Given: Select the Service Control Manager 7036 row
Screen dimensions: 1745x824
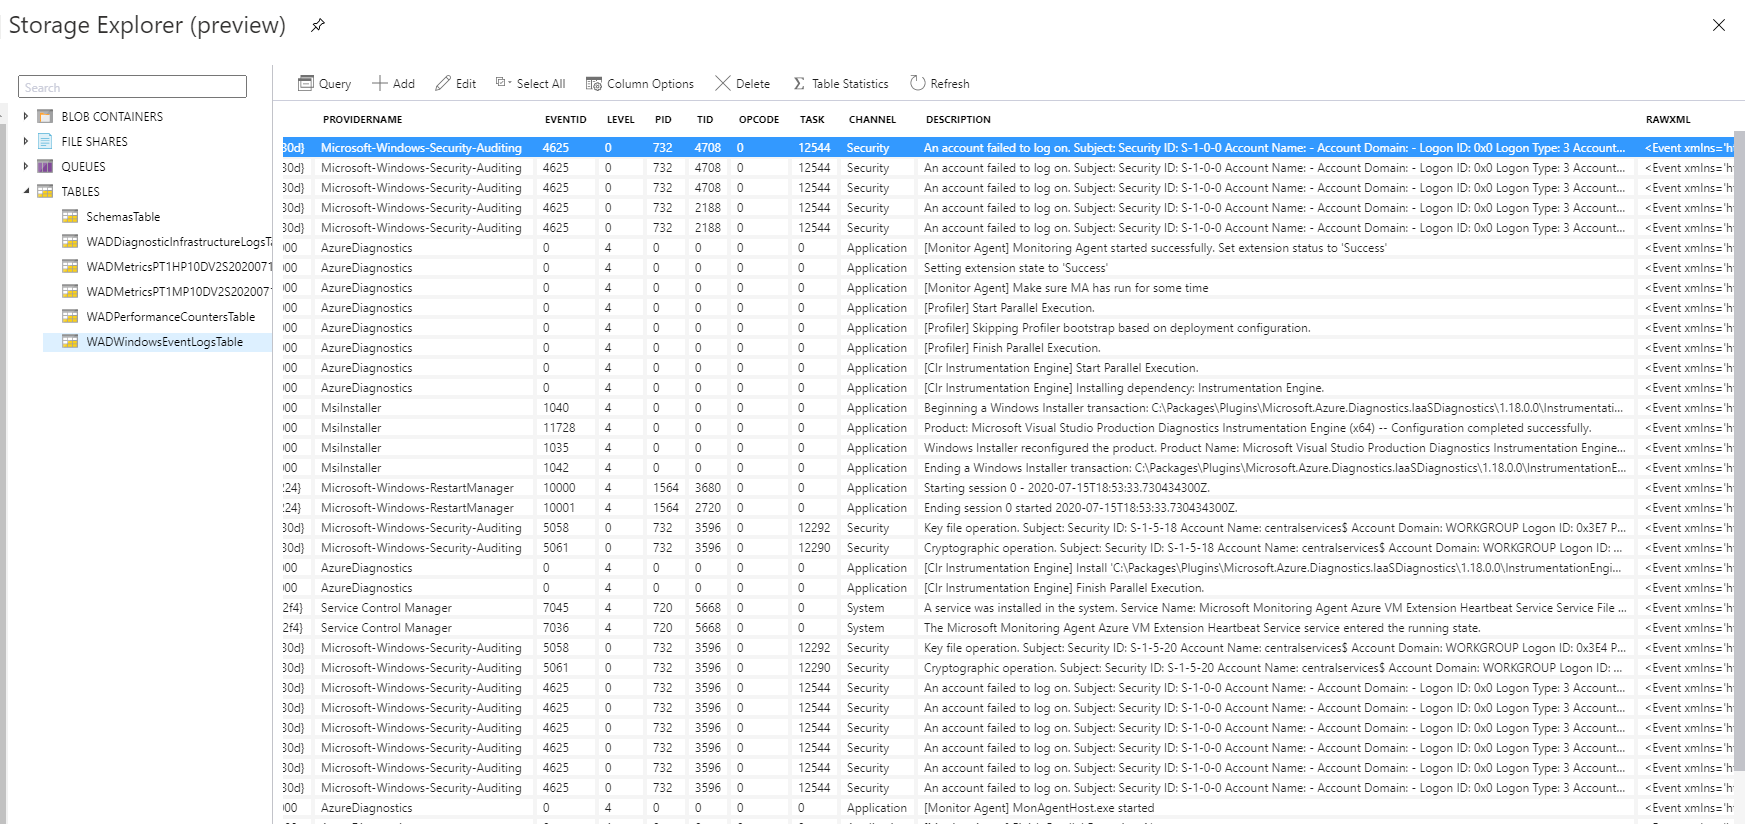Looking at the screenshot, I should (x=1007, y=627).
